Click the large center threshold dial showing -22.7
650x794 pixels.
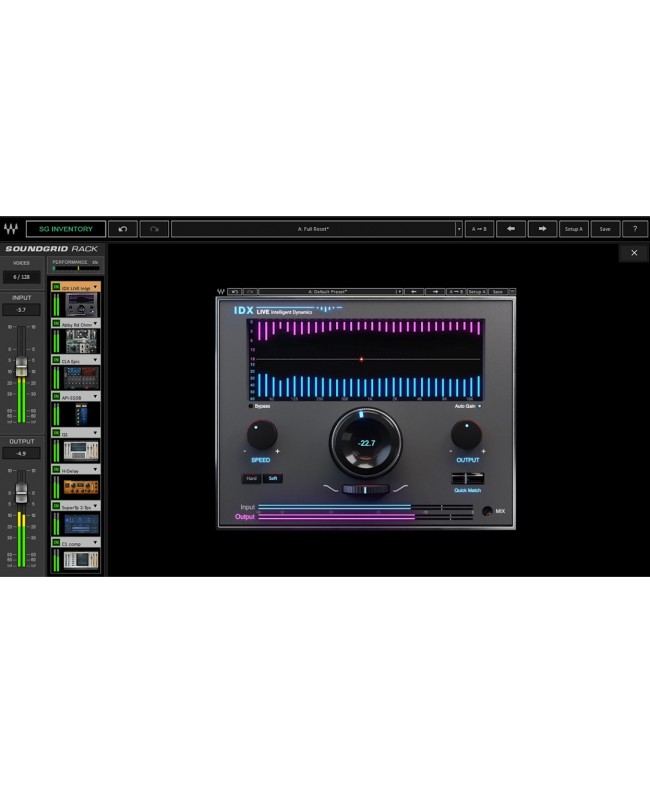click(366, 443)
